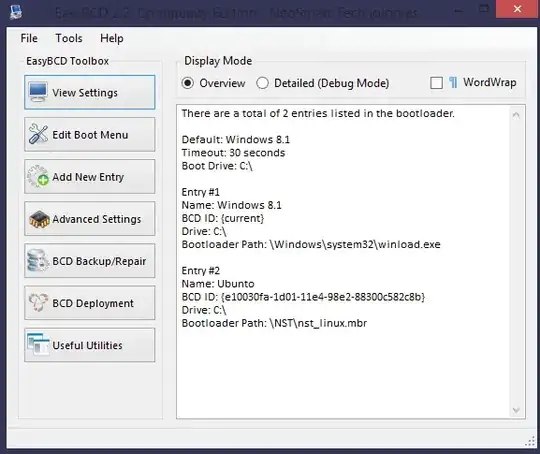Click the BCD Deployment icon
Screen dimensions: 540x454
[x=38, y=303]
